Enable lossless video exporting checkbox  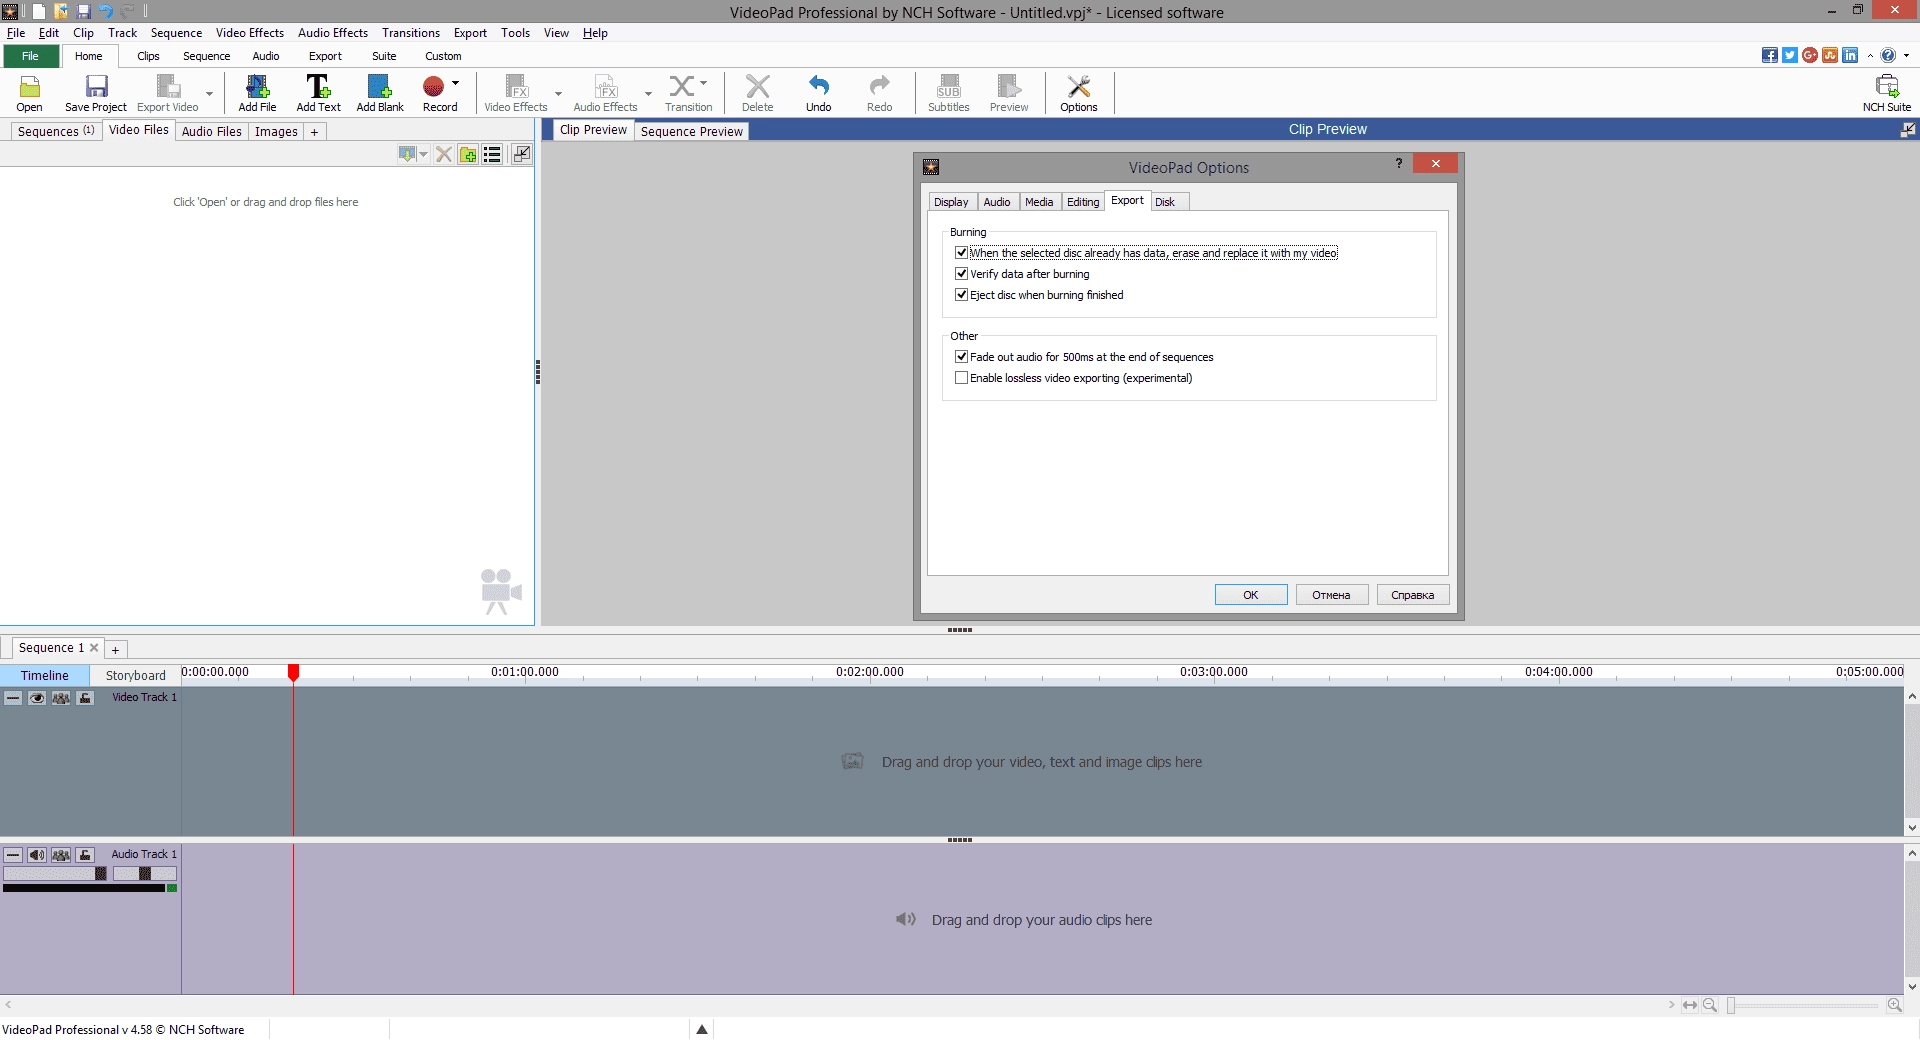click(x=961, y=378)
